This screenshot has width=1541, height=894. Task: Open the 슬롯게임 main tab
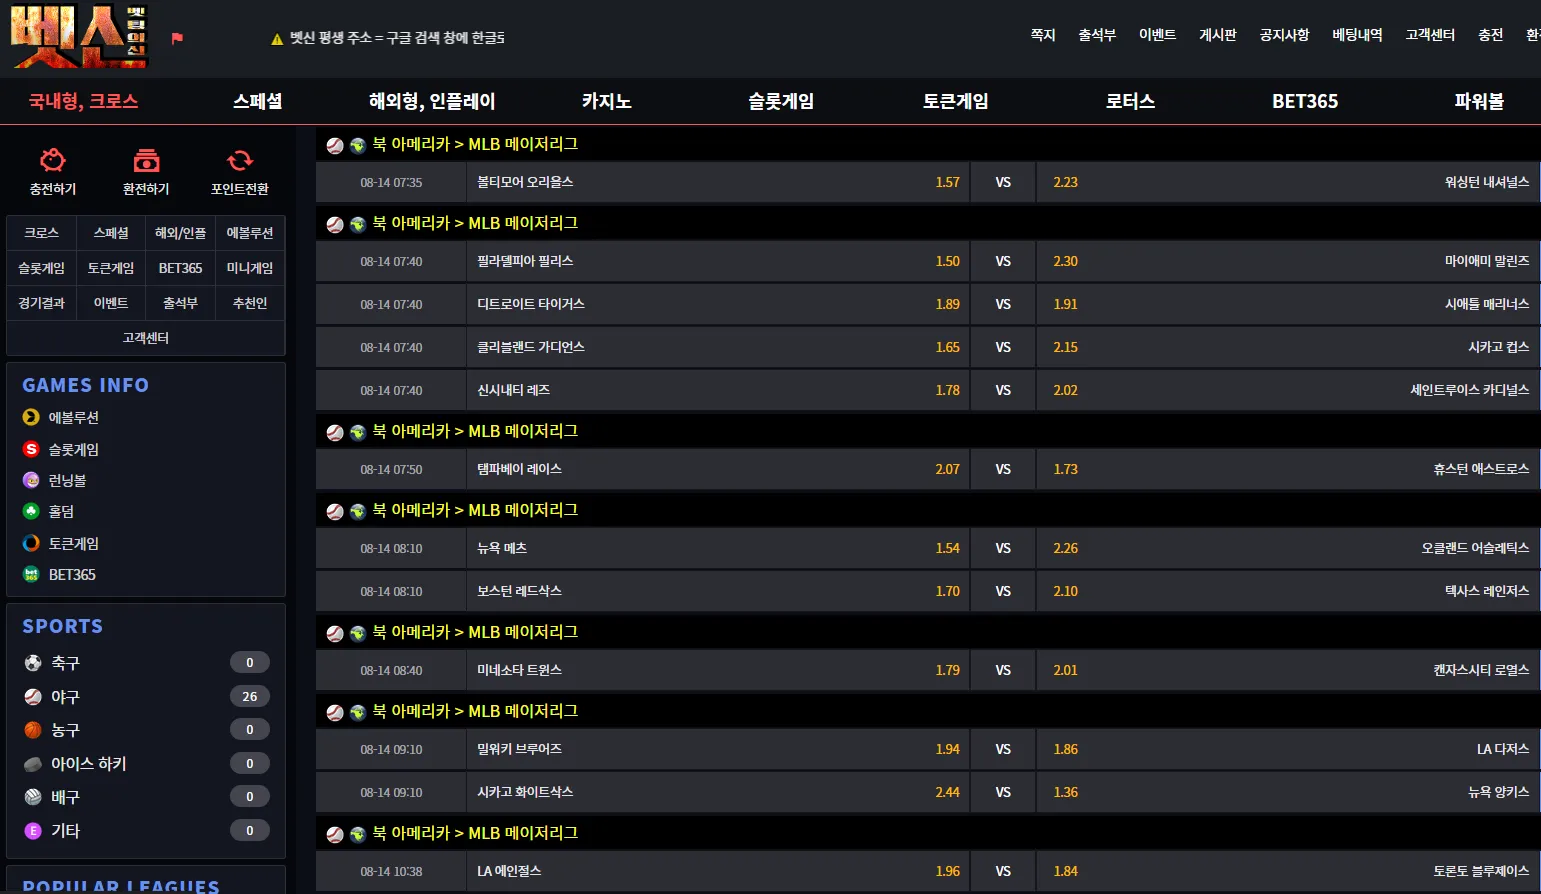pyautogui.click(x=781, y=101)
